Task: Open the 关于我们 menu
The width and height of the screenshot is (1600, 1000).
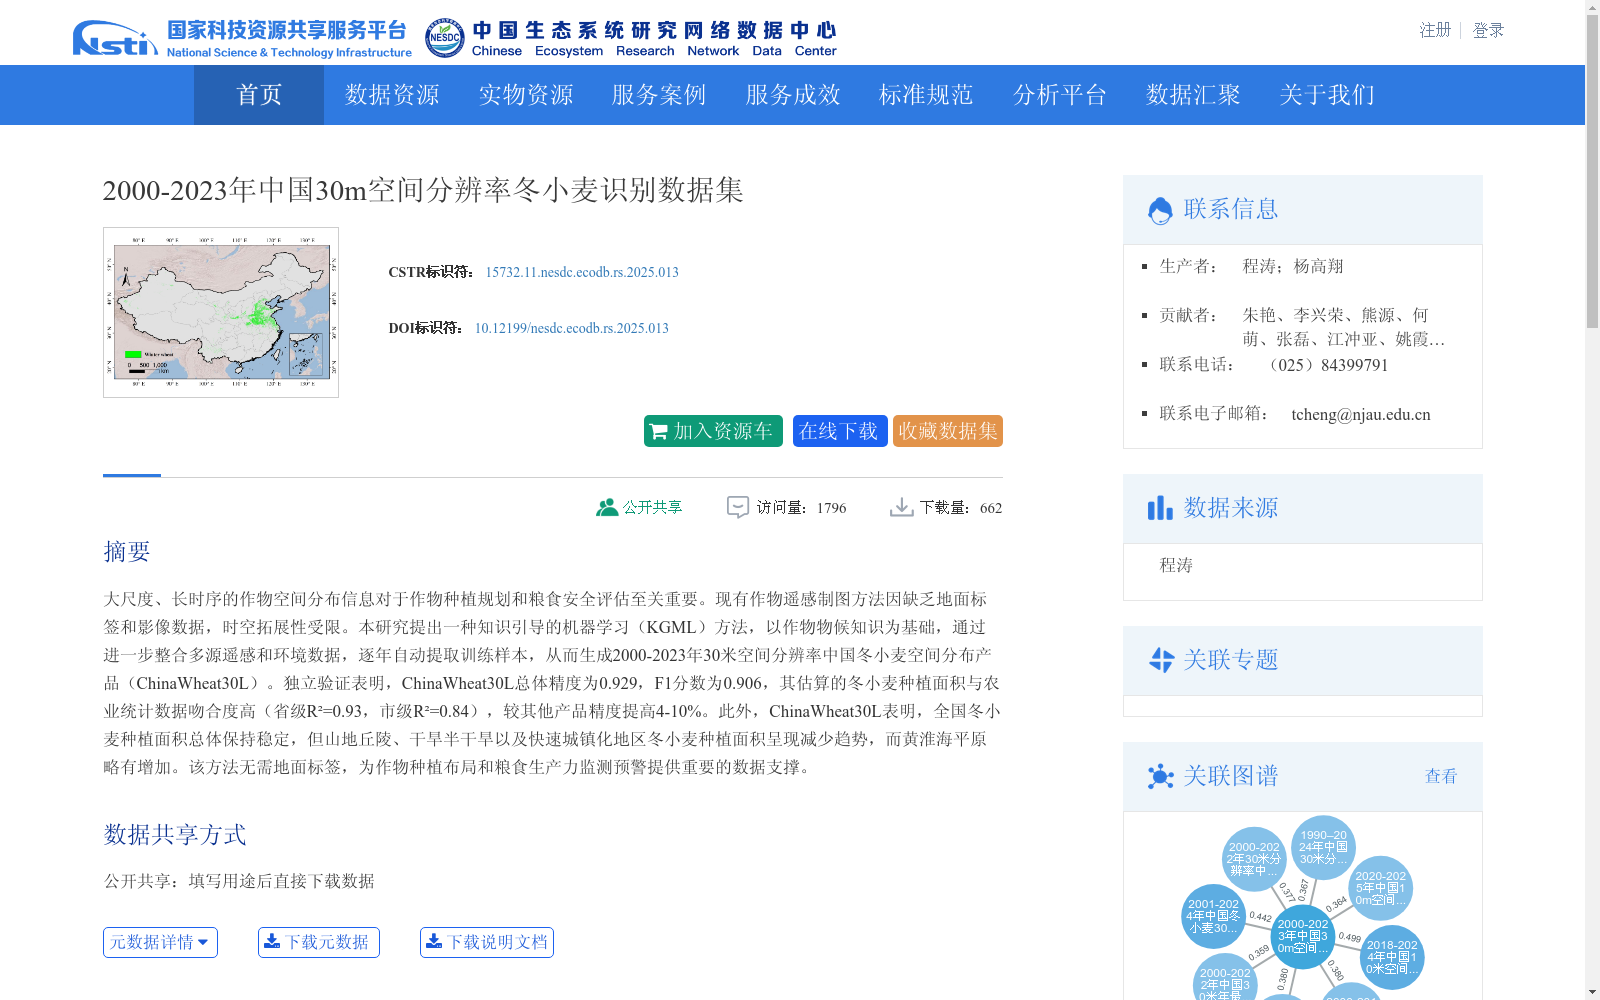Action: click(x=1327, y=95)
